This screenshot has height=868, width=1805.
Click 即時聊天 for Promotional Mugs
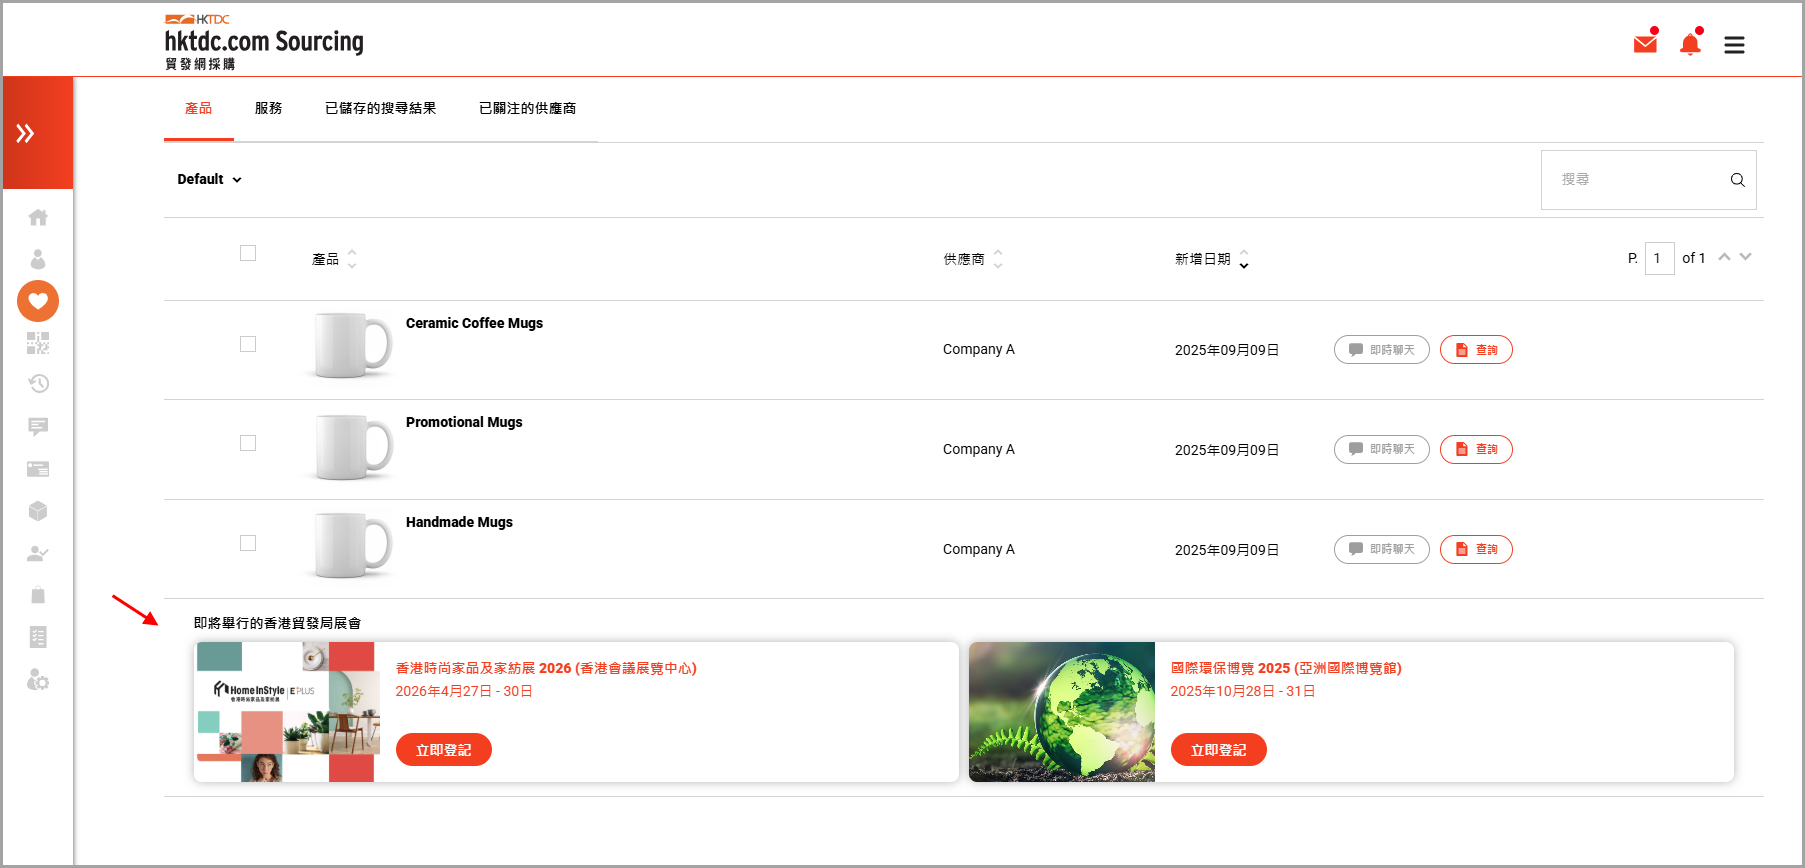coord(1382,449)
